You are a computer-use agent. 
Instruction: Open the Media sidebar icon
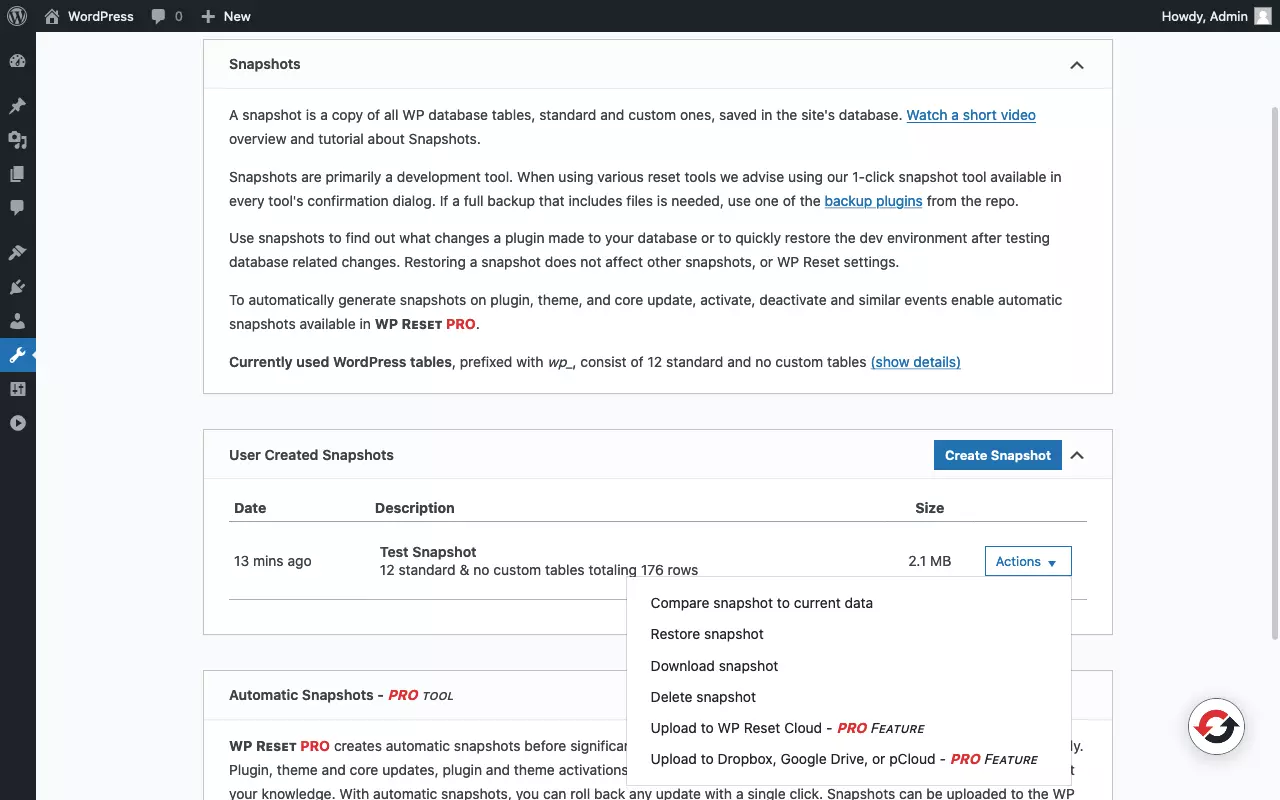[17, 140]
